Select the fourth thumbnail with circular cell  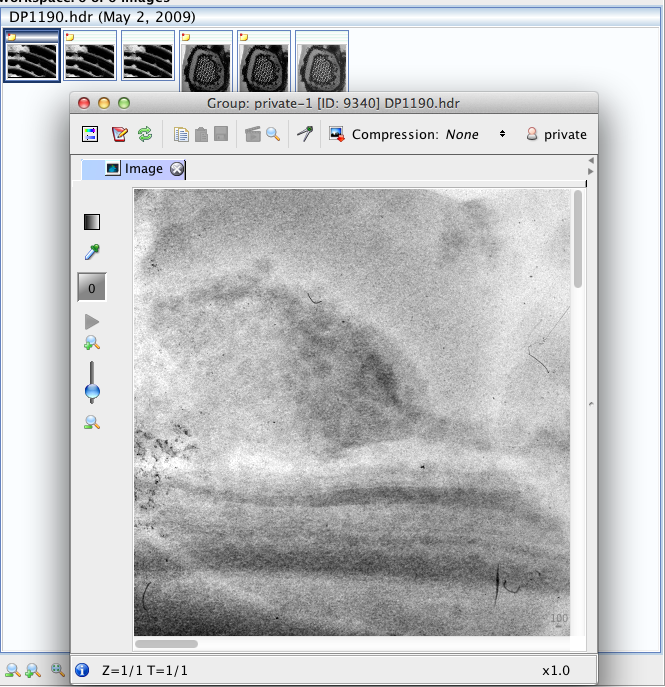(206, 60)
